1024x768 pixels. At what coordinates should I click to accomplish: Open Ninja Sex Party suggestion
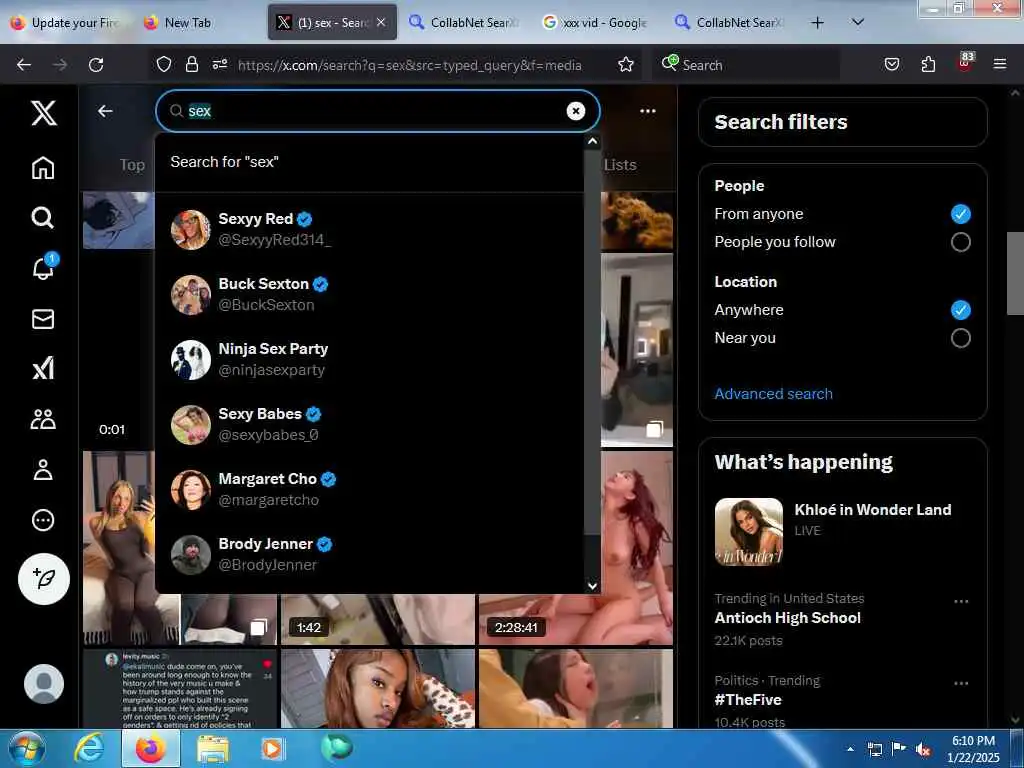click(370, 359)
